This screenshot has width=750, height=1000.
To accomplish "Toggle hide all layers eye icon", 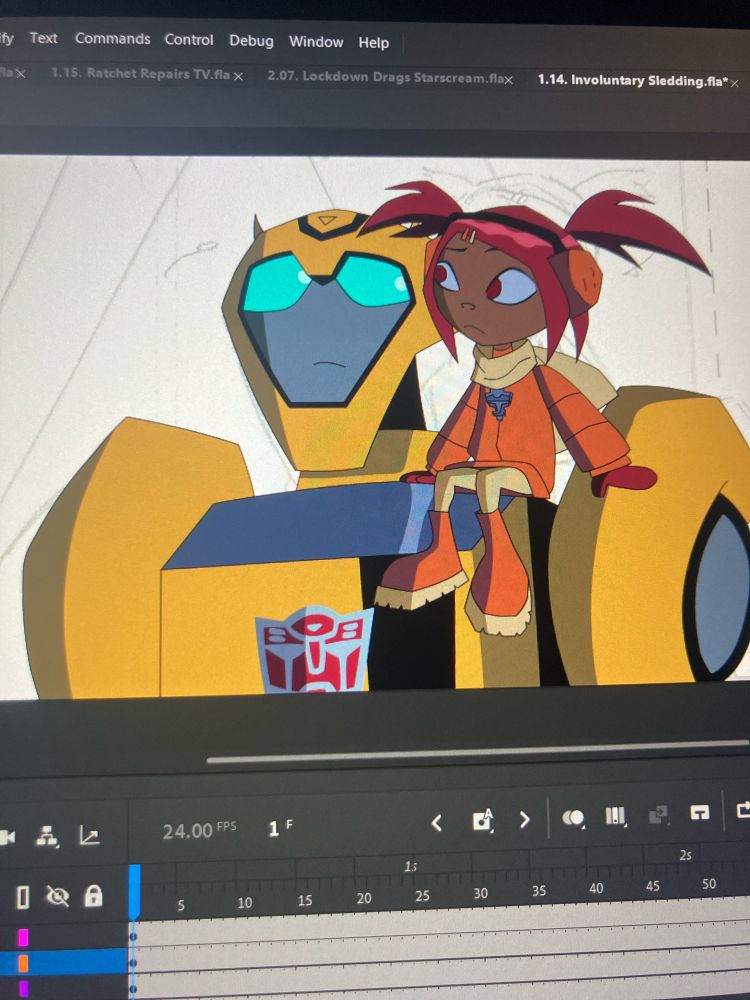I will (57, 897).
